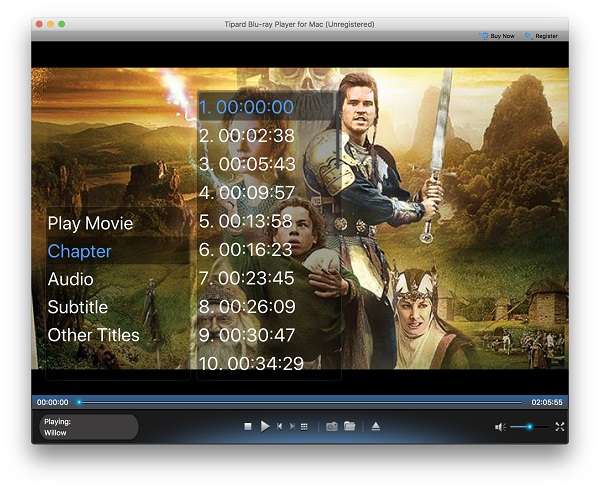Select Play Movie from the disc menu
The width and height of the screenshot is (600, 489).
(x=90, y=223)
